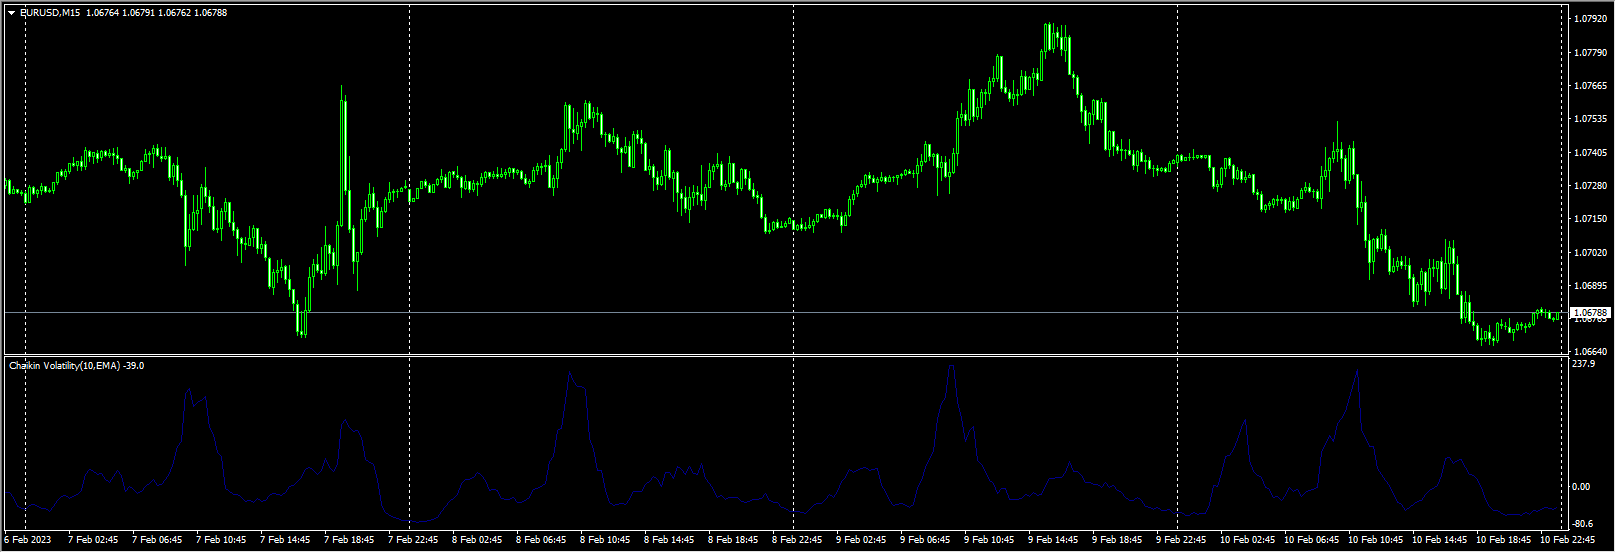Select the current price label 1.06788
1616x553 pixels.
pyautogui.click(x=1590, y=313)
